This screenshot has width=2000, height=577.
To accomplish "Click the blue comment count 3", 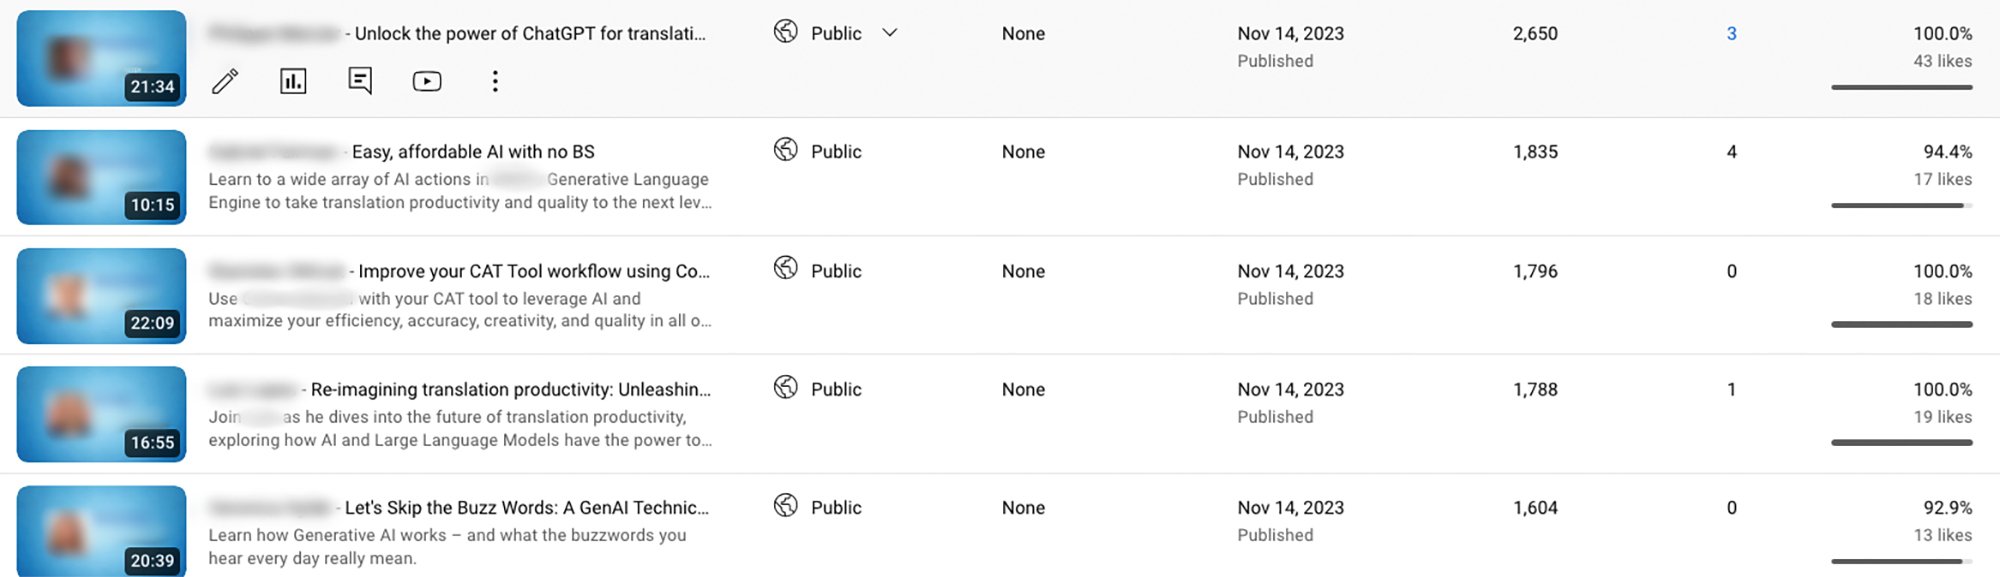I will click(x=1732, y=34).
